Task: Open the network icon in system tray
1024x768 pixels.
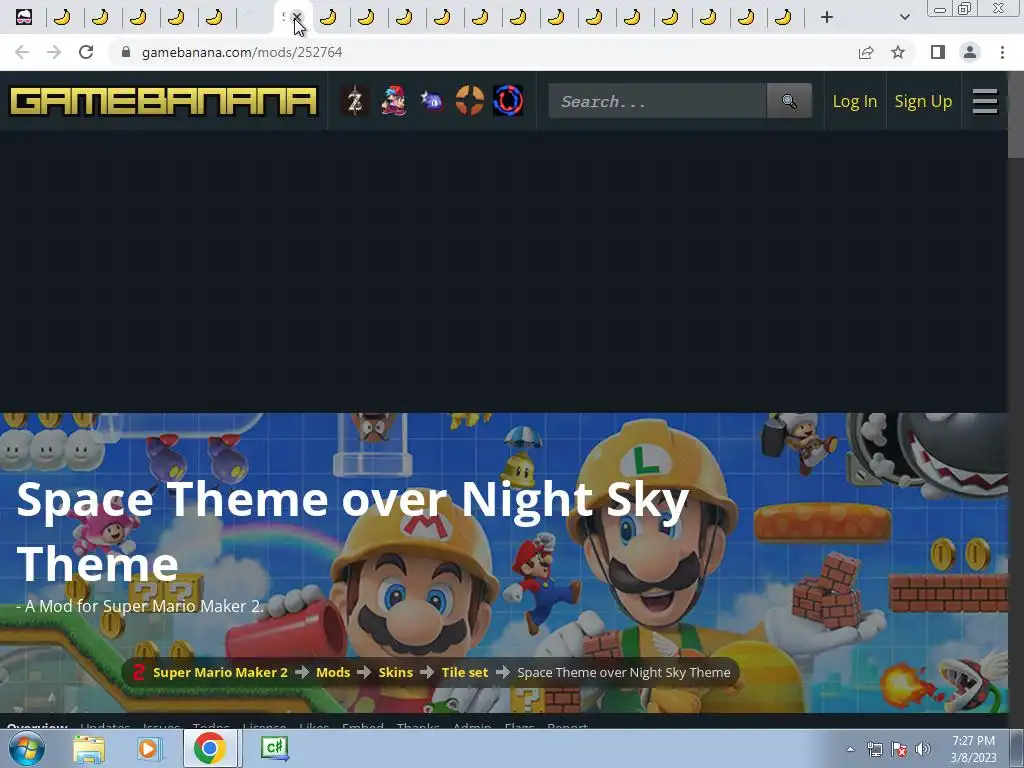Action: coord(874,749)
